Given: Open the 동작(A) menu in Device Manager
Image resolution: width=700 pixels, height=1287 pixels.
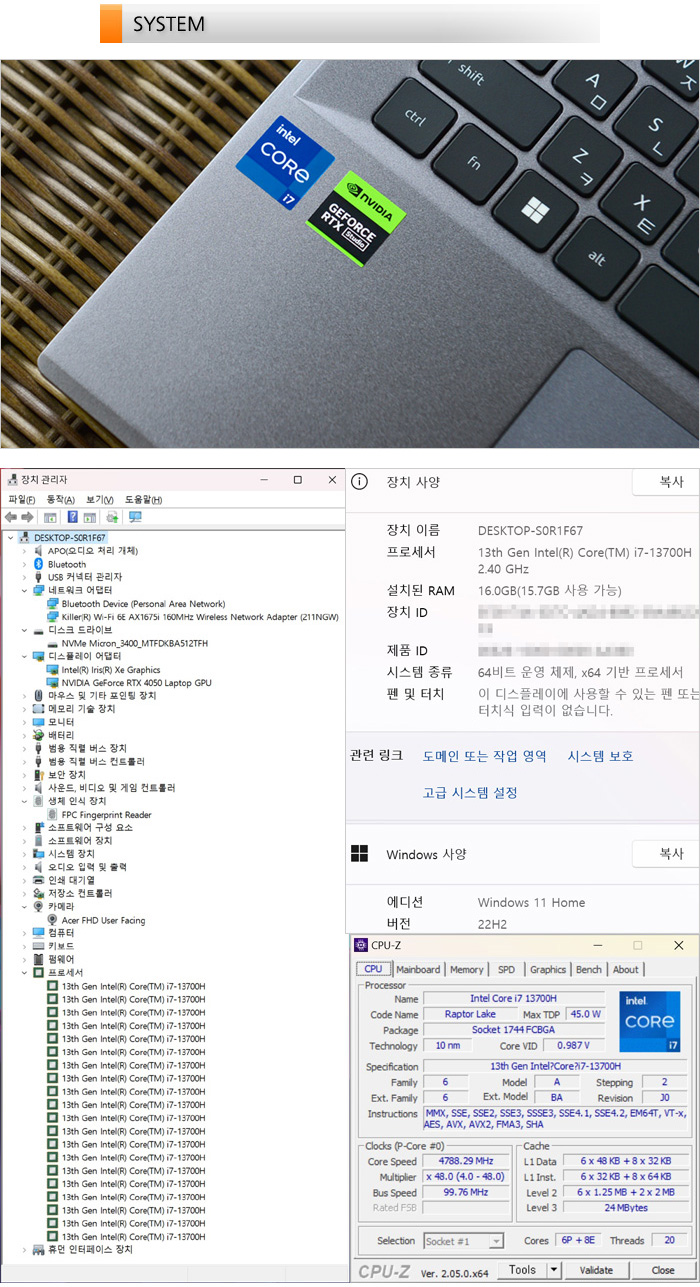Looking at the screenshot, I should [x=61, y=499].
